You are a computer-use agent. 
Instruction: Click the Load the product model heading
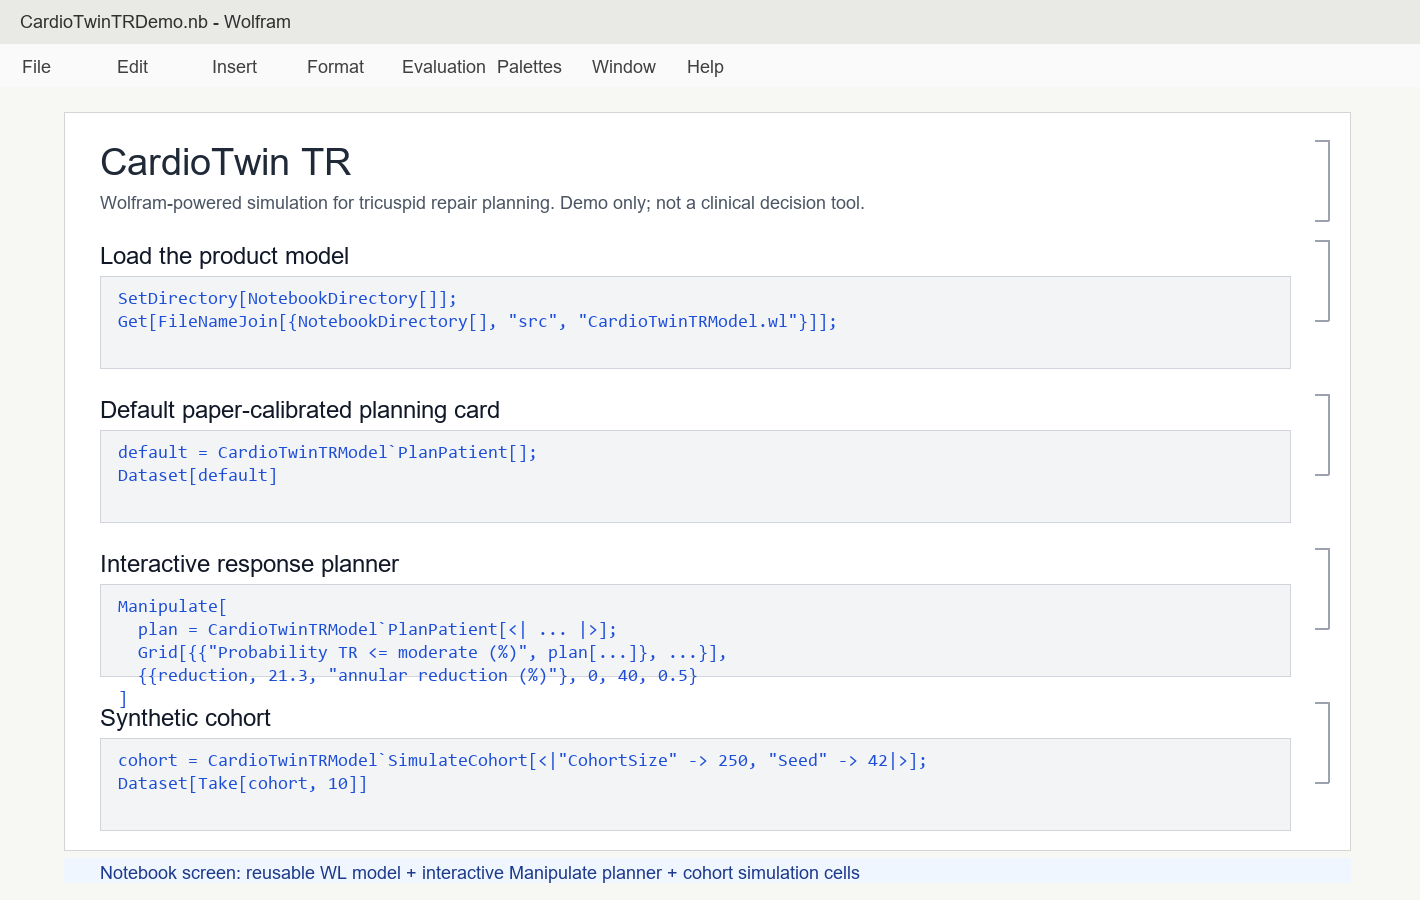tap(224, 256)
